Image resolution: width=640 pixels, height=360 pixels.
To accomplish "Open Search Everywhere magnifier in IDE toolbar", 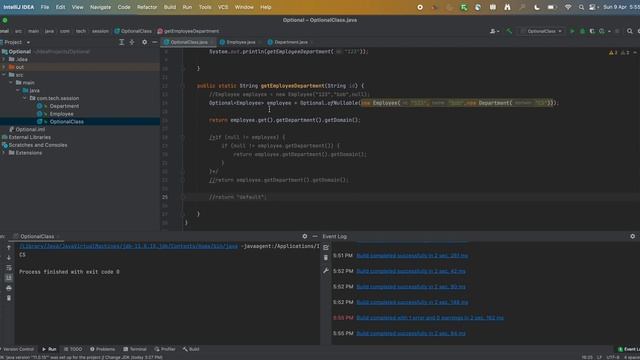I will coord(629,31).
